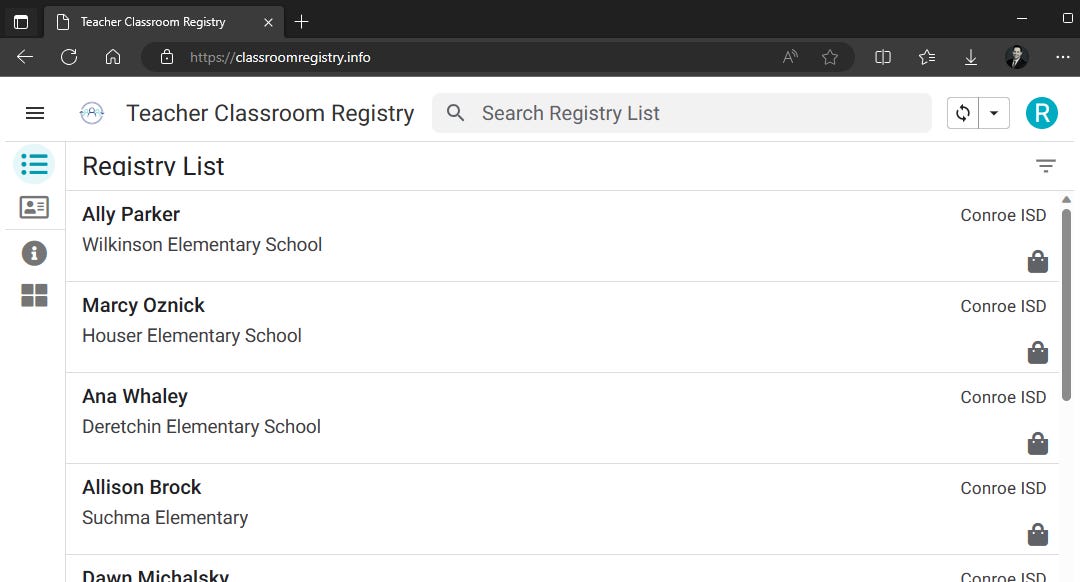Open the filter icon above the registry entries

point(1046,165)
